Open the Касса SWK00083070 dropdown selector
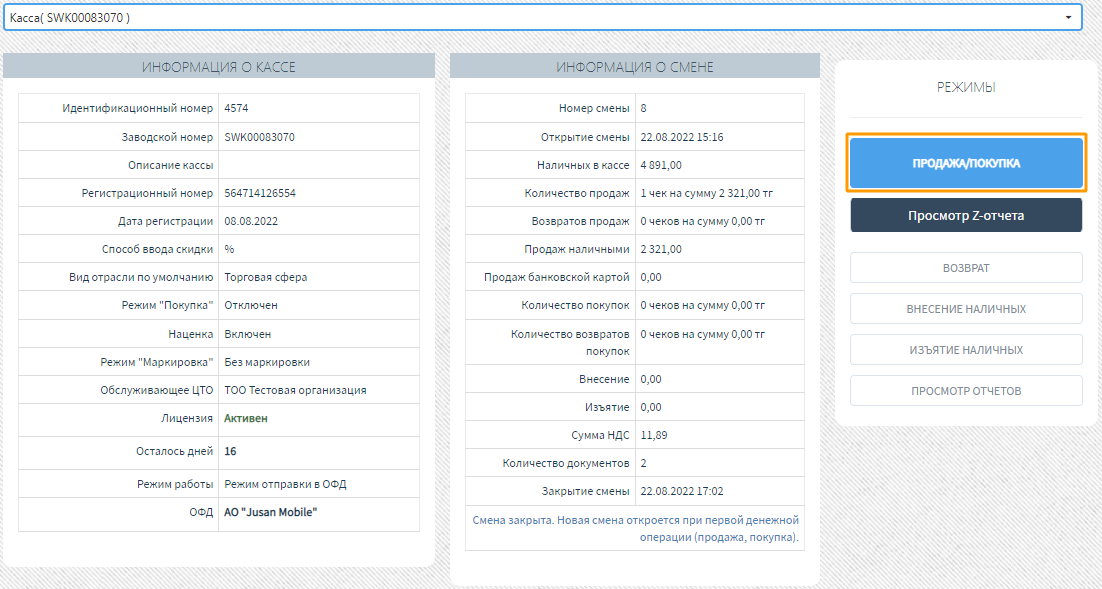 point(542,18)
